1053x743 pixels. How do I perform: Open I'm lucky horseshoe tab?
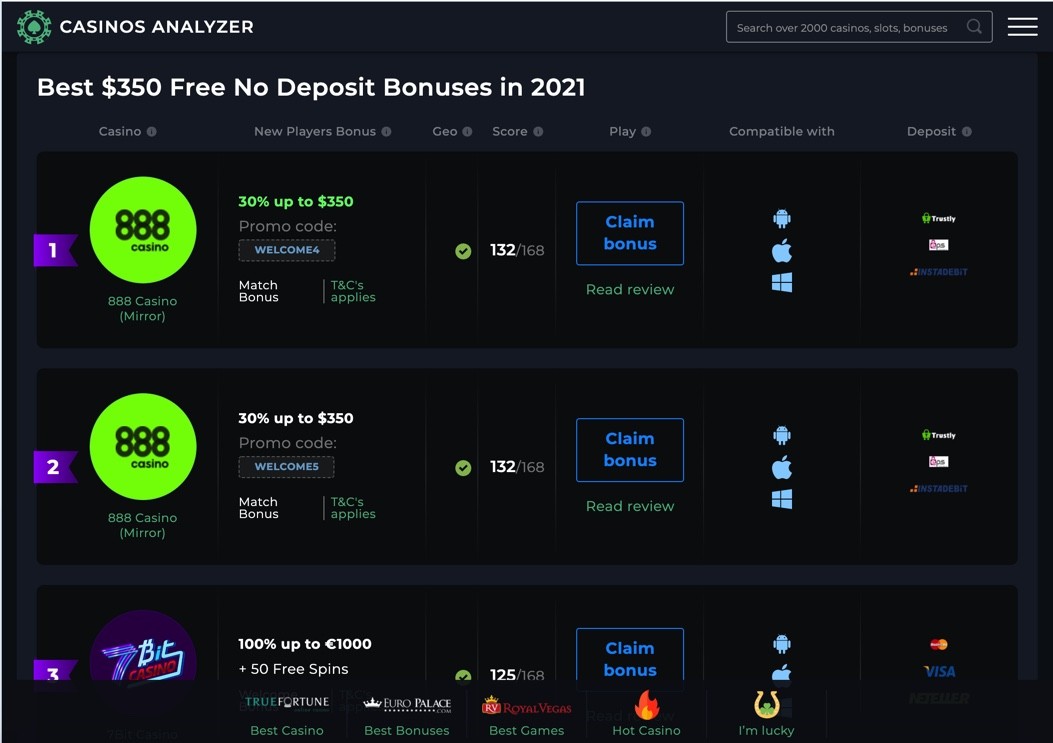tap(766, 714)
